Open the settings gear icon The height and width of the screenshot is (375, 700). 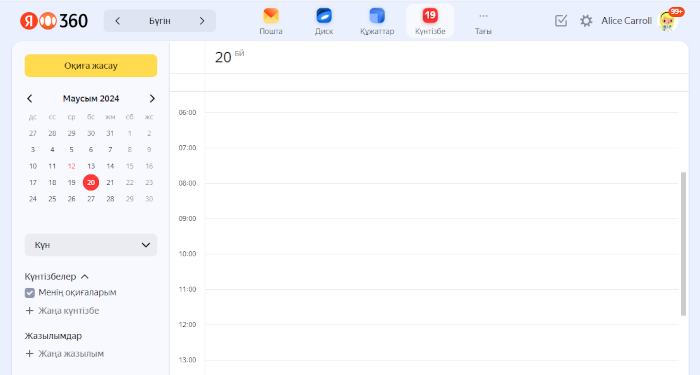[x=586, y=21]
